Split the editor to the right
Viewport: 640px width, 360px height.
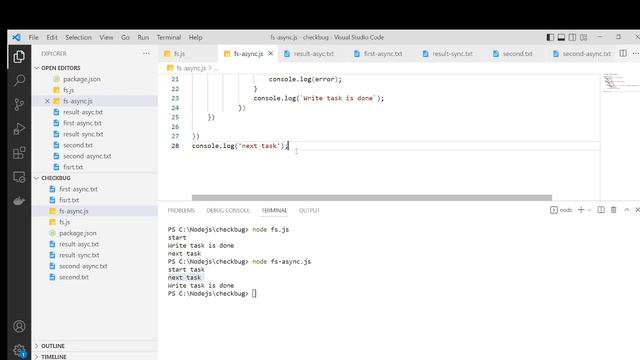[x=623, y=53]
